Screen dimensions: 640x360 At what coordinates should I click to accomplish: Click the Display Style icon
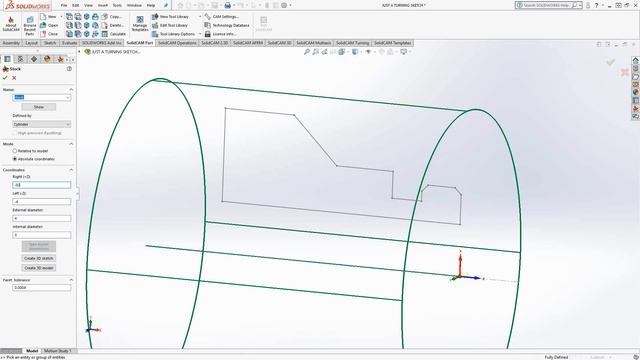355,52
